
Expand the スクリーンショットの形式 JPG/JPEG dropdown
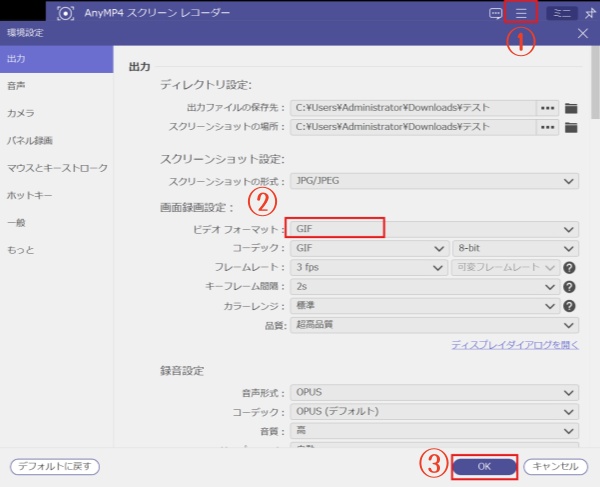(434, 181)
